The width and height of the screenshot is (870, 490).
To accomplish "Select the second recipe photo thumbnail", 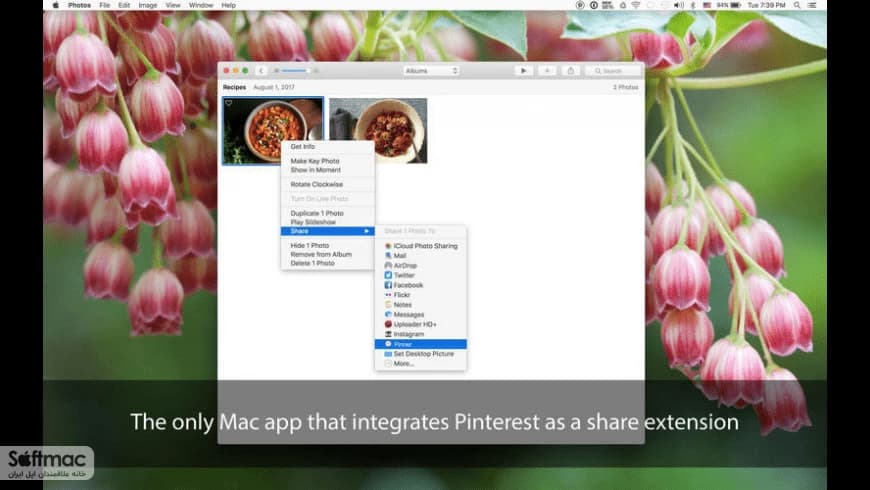I will (x=378, y=131).
